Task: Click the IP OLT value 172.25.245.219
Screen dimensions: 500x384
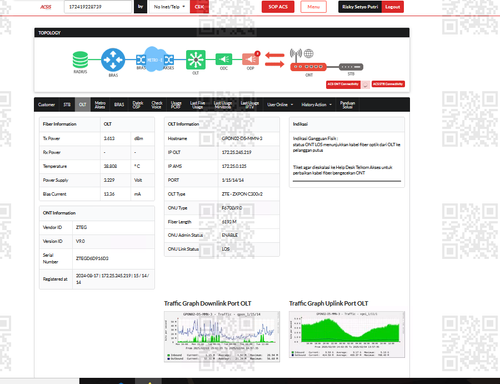Action: click(237, 152)
